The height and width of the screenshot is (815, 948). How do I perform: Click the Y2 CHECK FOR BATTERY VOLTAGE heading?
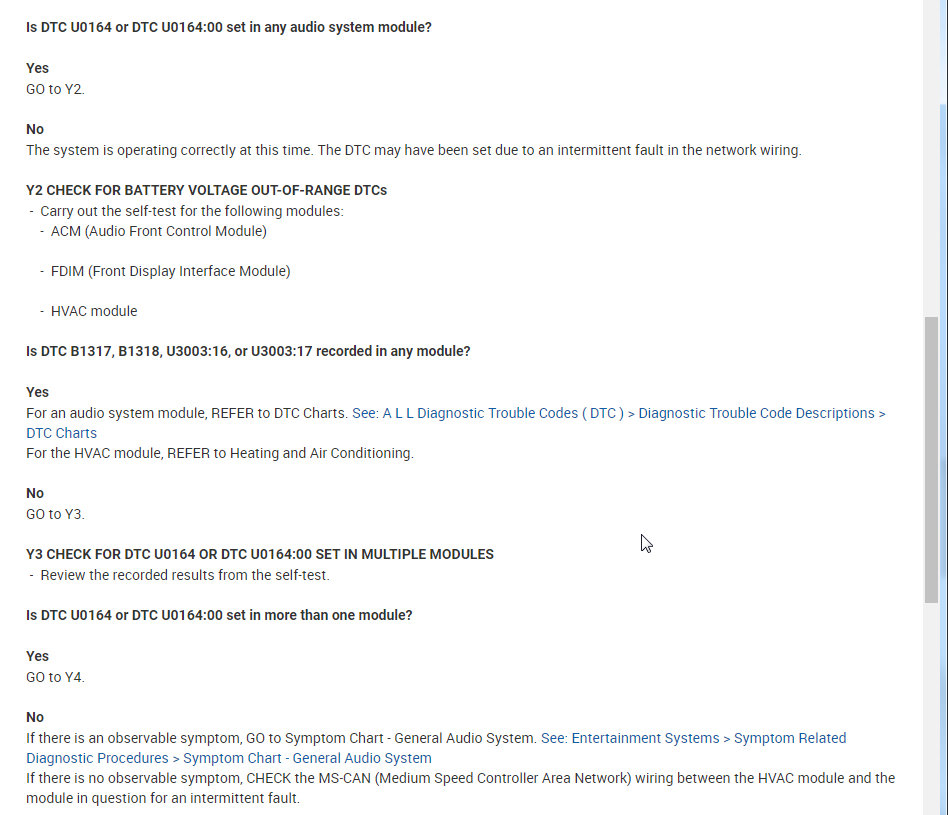(206, 190)
